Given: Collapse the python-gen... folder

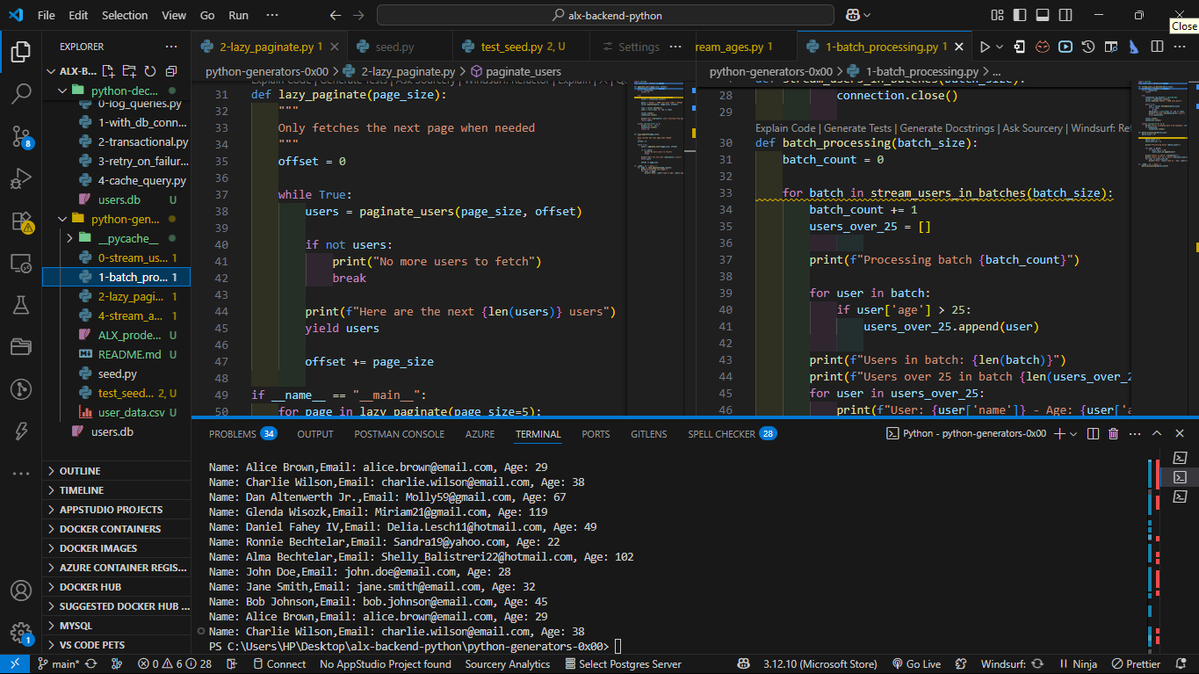Looking at the screenshot, I should click(116, 219).
